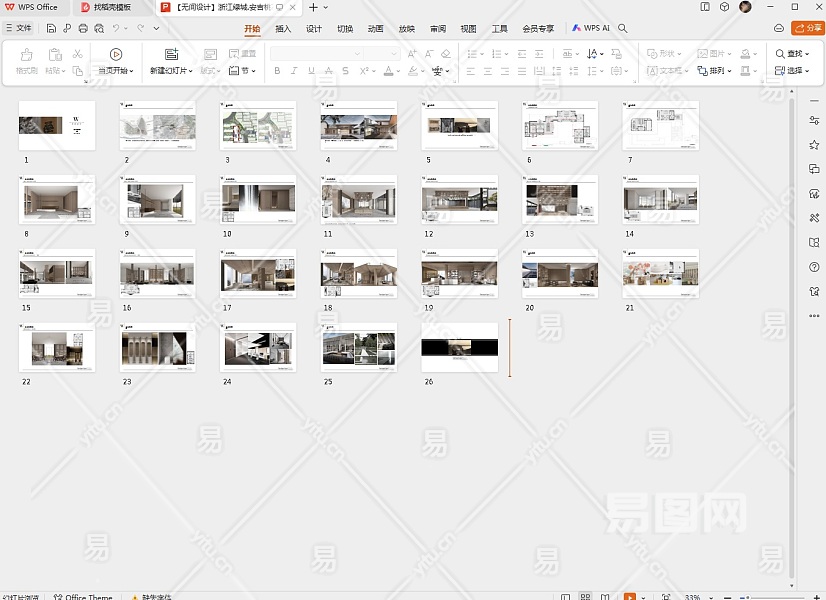Viewport: 826px width, 600px height.
Task: Click the save icon in quick access toolbar
Action: coord(51,29)
